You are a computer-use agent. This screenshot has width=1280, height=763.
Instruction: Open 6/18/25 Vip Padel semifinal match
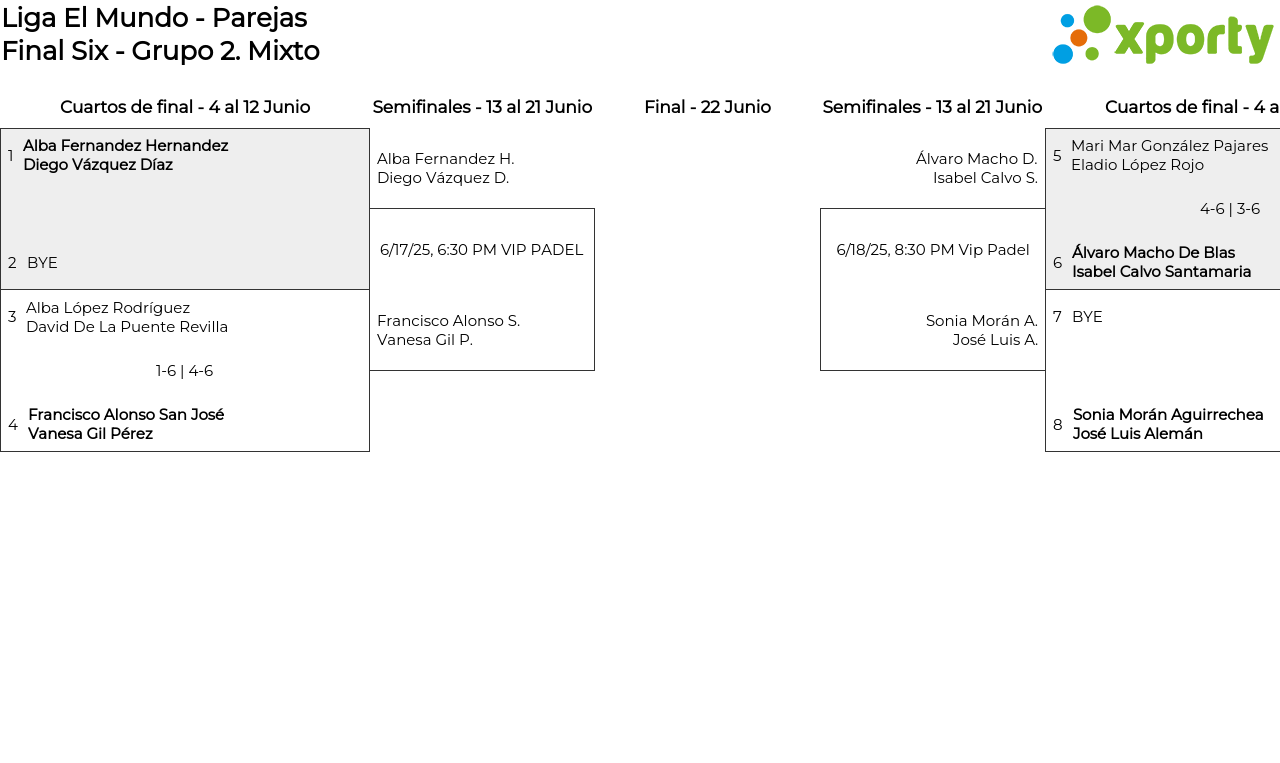932,250
